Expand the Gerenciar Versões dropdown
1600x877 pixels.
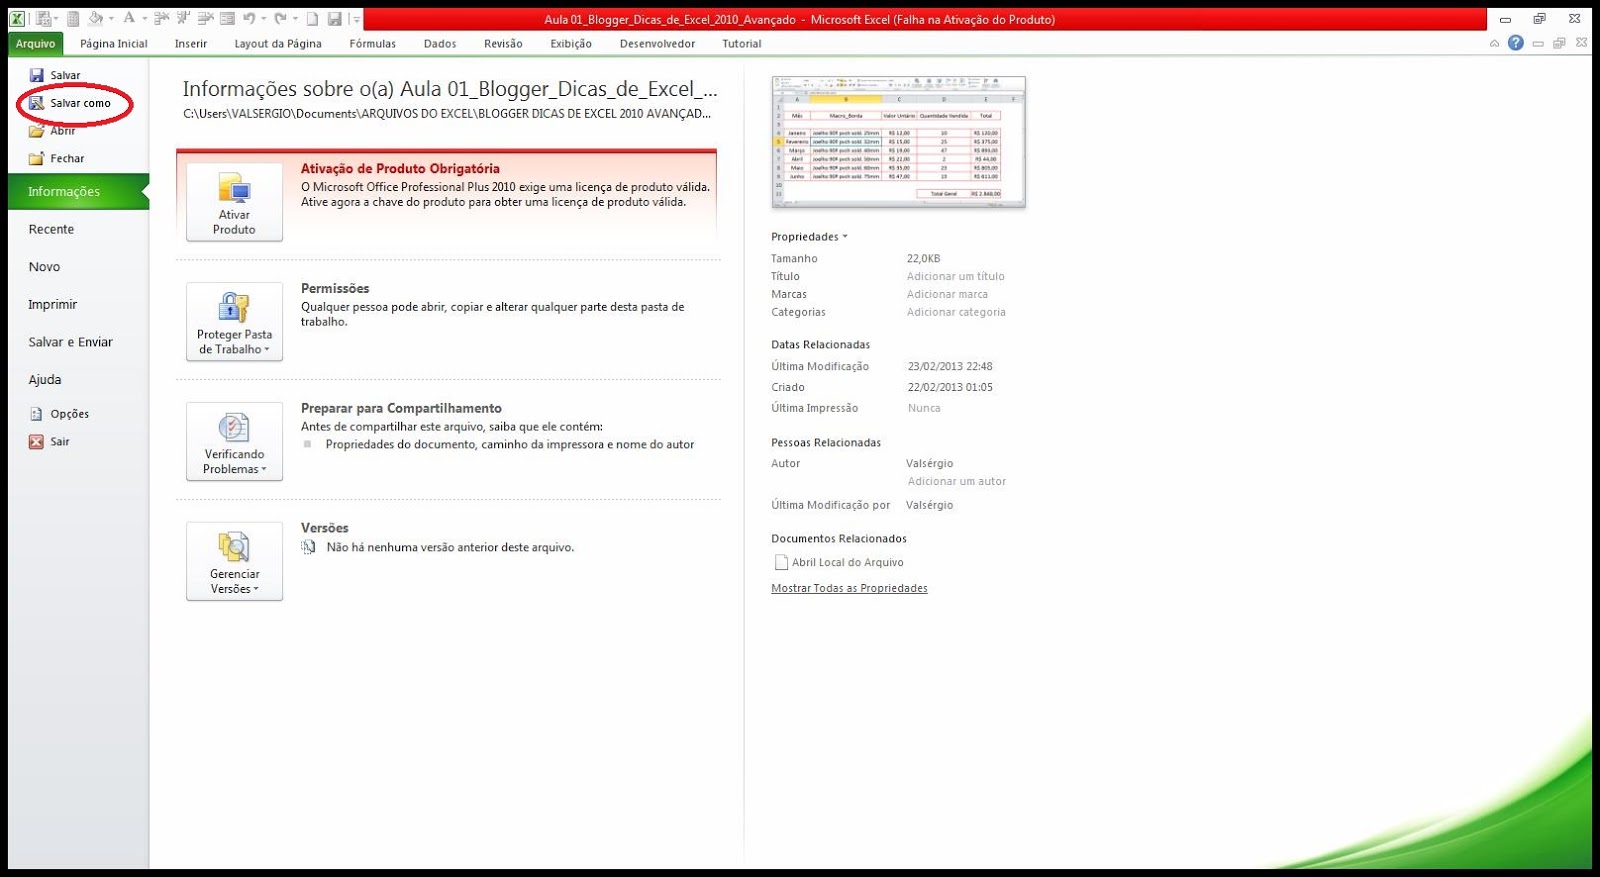point(234,561)
